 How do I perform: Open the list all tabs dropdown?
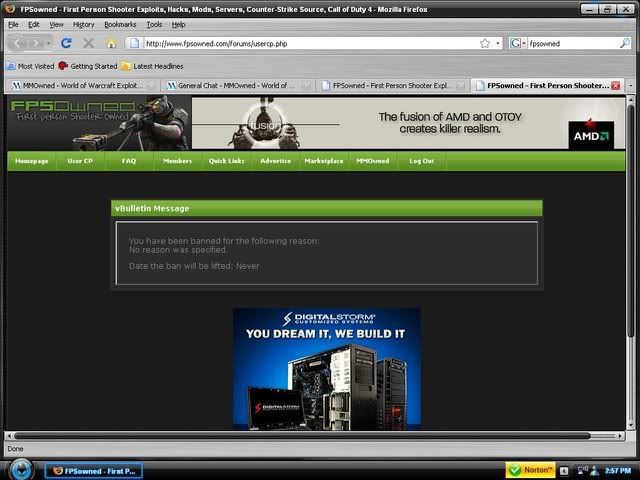coord(631,86)
